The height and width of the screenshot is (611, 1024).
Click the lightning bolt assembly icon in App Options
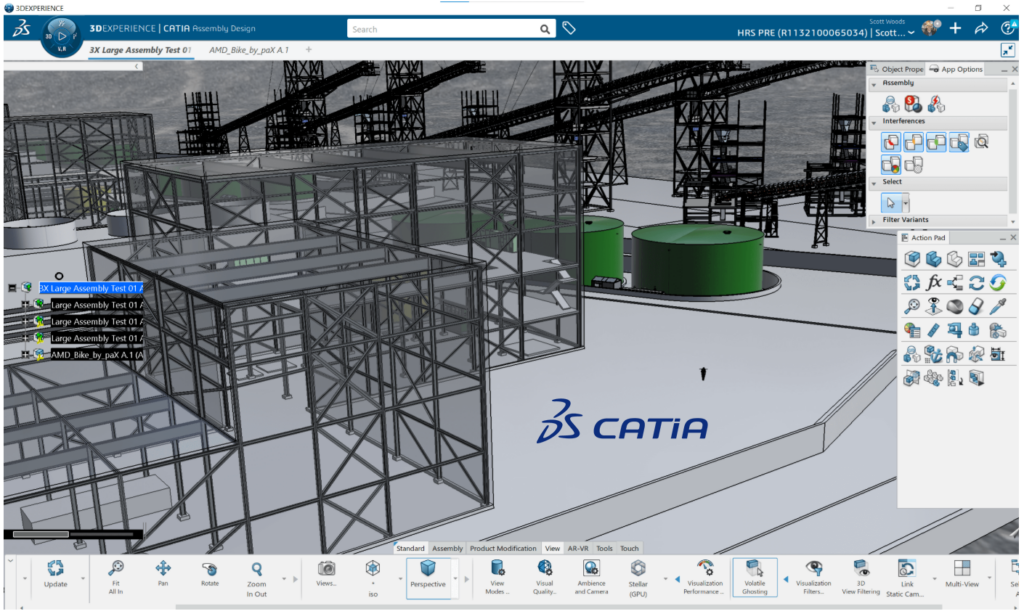pos(936,103)
